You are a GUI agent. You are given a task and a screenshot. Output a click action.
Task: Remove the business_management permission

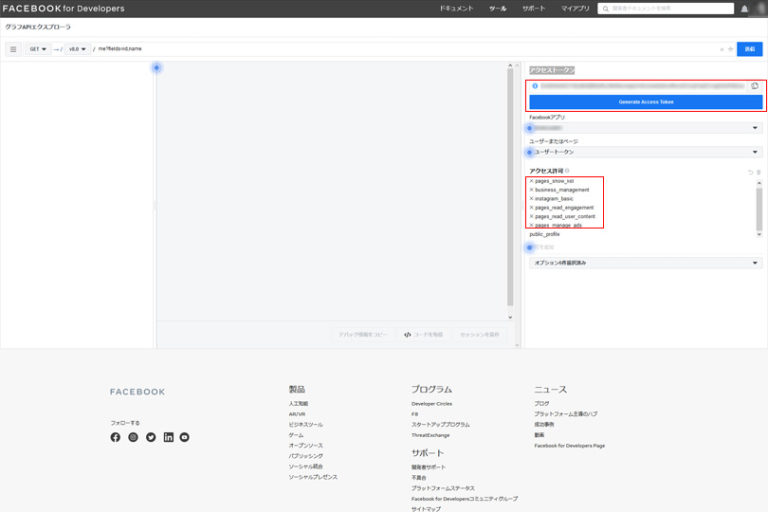click(x=531, y=190)
